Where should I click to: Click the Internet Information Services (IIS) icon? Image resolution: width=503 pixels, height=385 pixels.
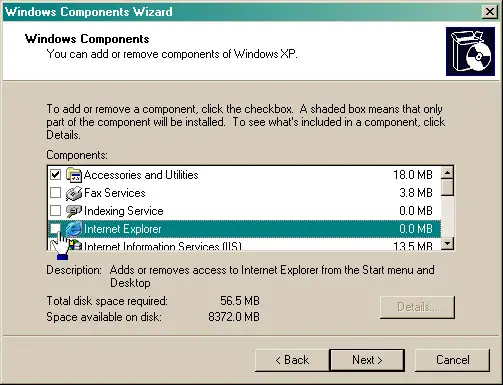pos(75,245)
